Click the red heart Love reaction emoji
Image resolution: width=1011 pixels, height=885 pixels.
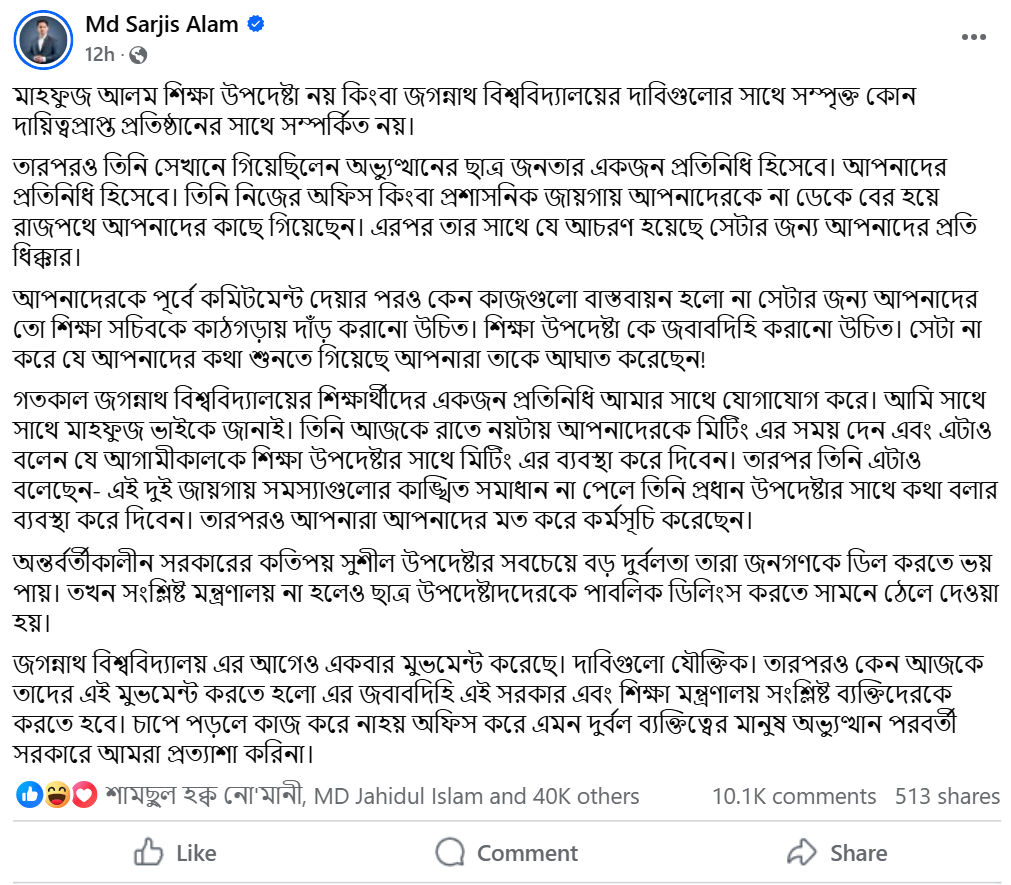84,796
